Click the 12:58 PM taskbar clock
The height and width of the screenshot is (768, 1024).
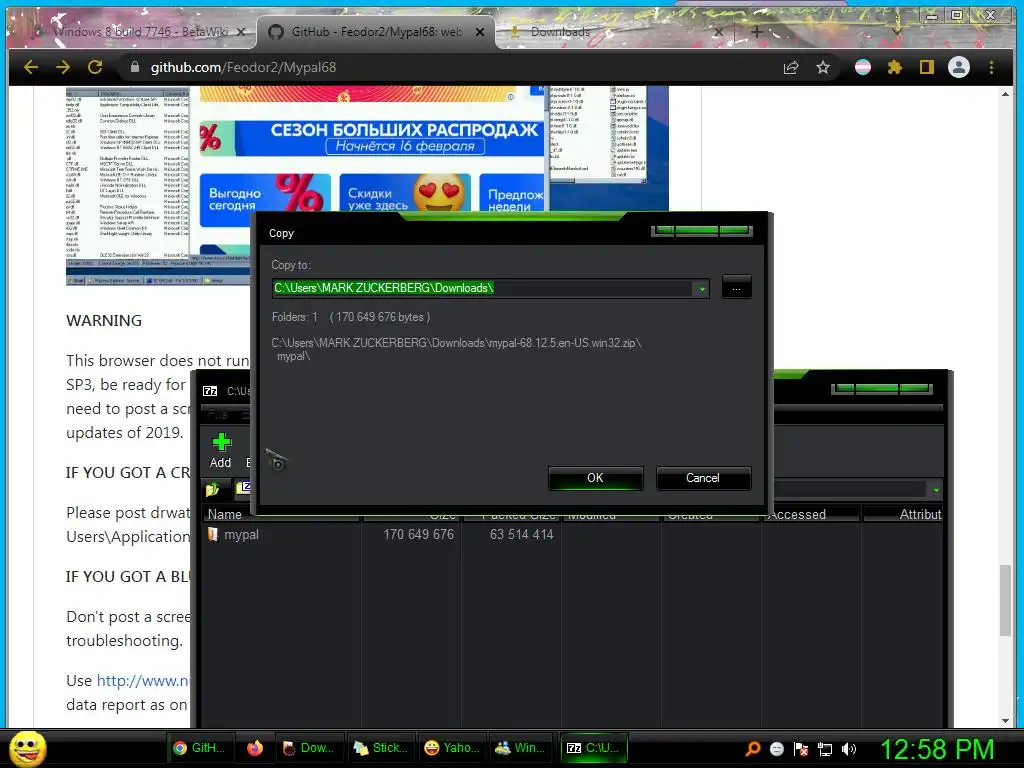pos(938,749)
